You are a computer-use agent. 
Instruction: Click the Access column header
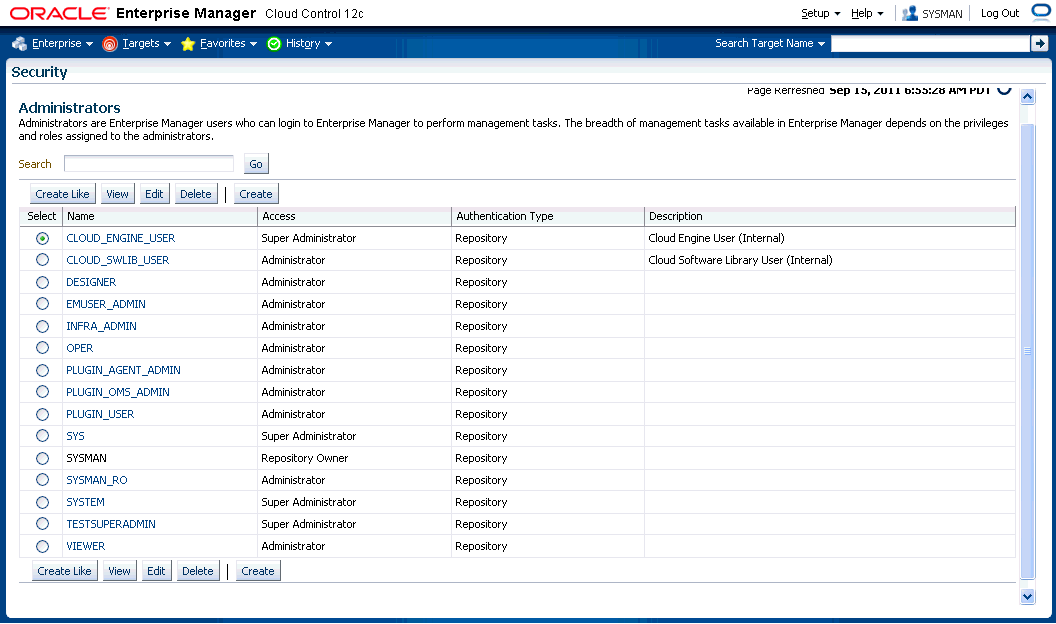tap(354, 216)
